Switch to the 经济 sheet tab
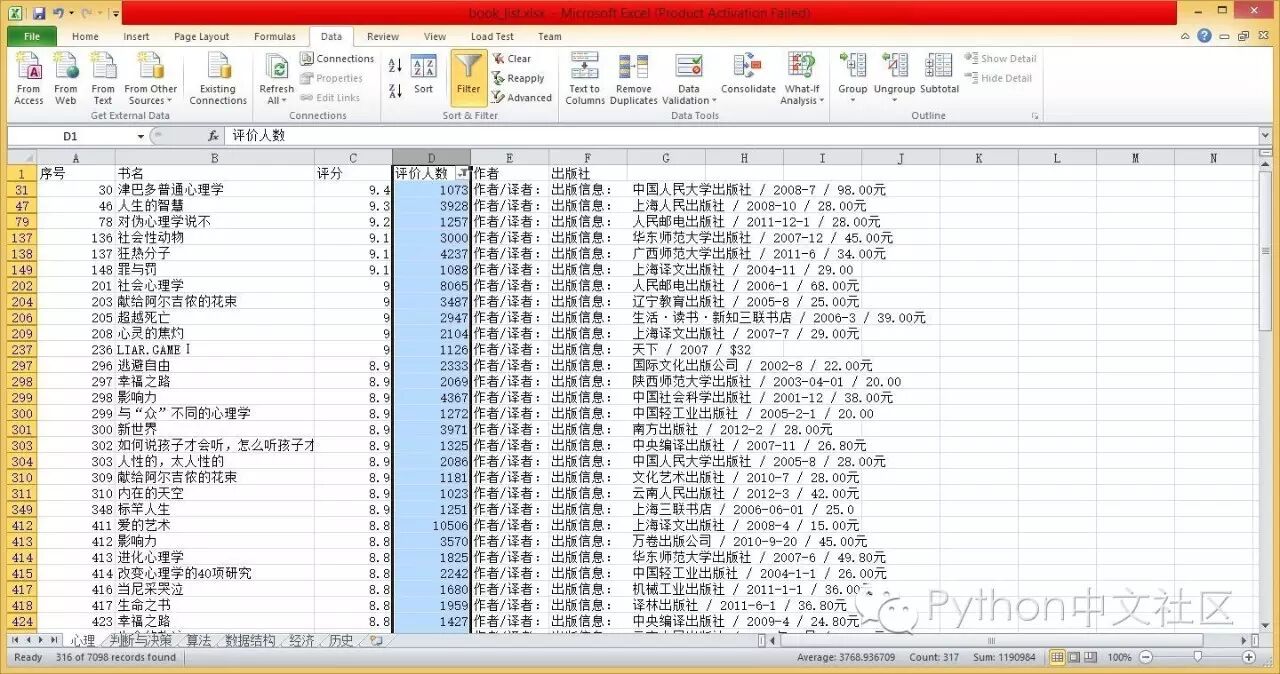This screenshot has height=674, width=1280. pyautogui.click(x=301, y=640)
